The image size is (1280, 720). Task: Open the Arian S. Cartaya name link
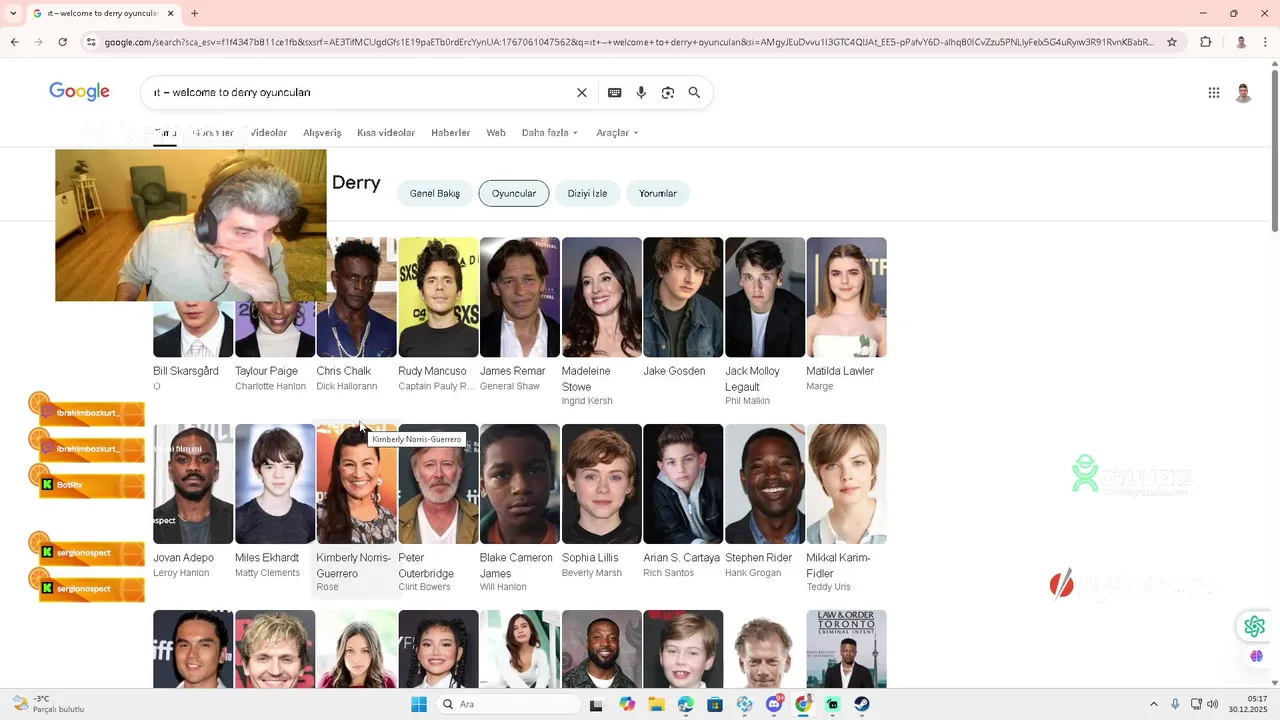(x=681, y=558)
